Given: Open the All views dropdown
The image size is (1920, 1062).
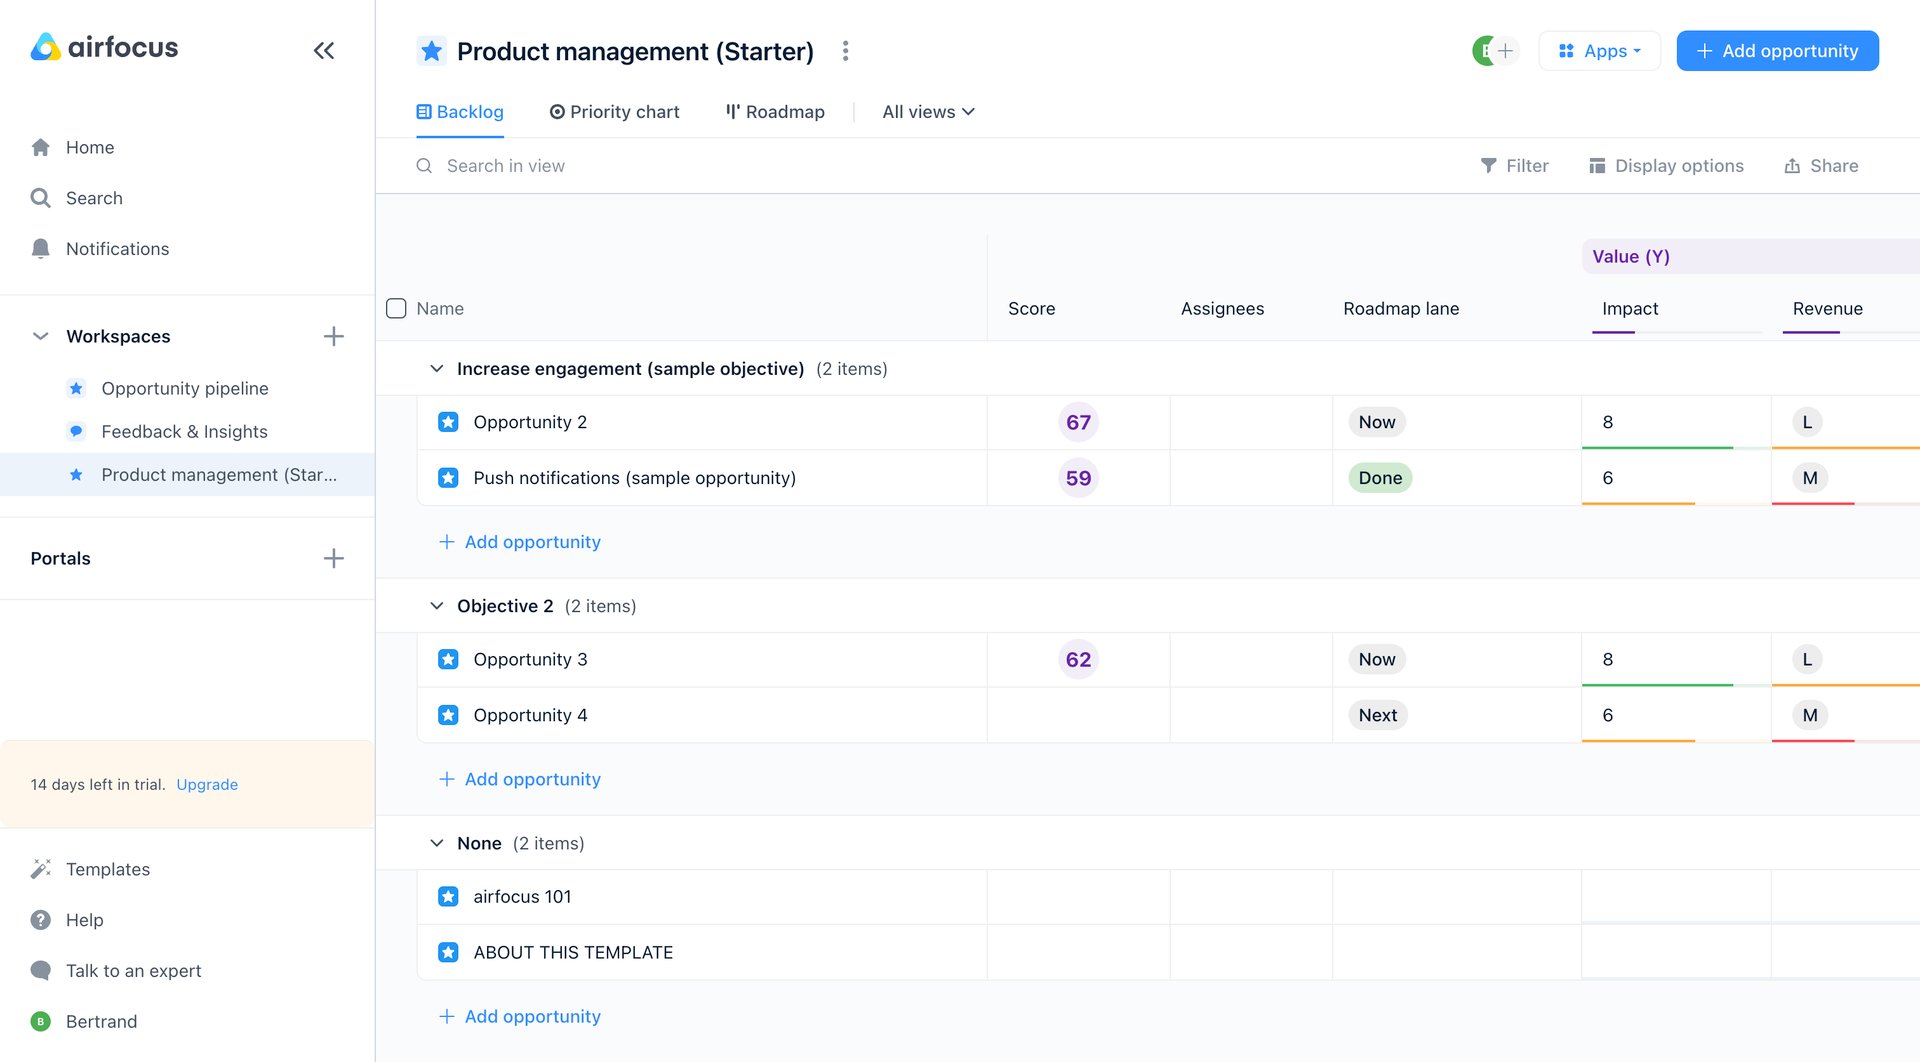Looking at the screenshot, I should click(x=926, y=111).
